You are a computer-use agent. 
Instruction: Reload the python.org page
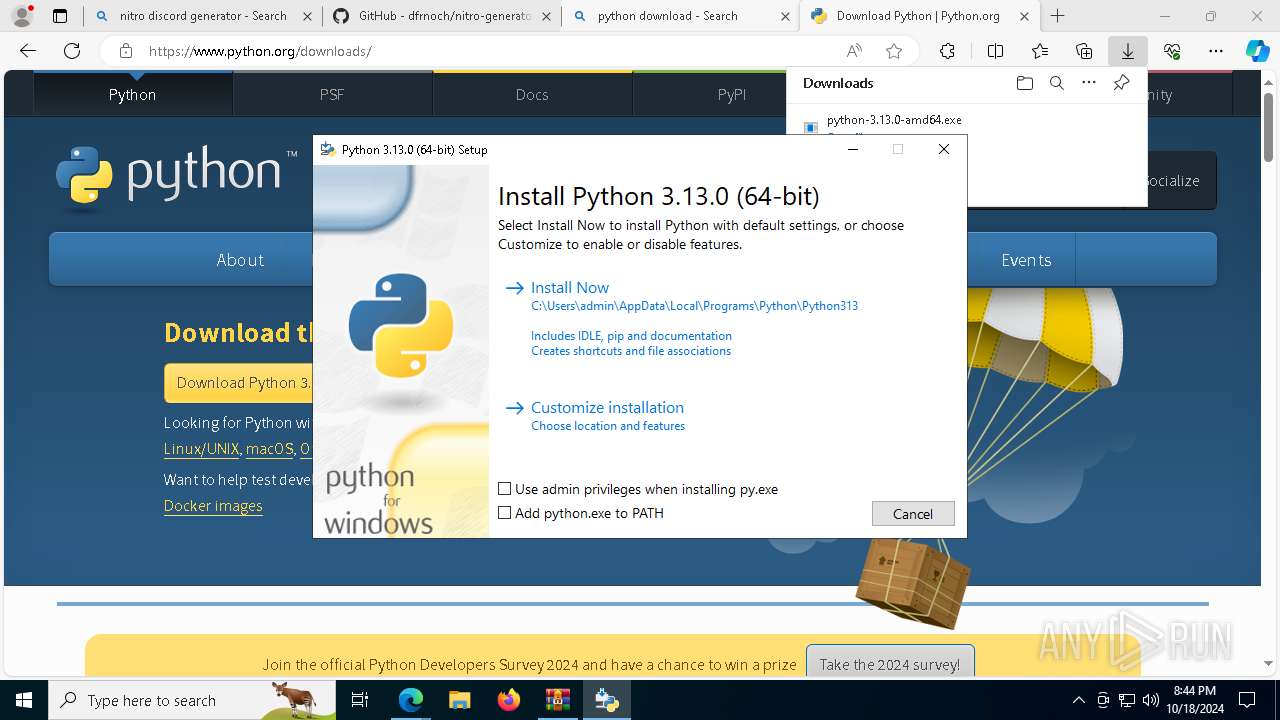pyautogui.click(x=72, y=51)
